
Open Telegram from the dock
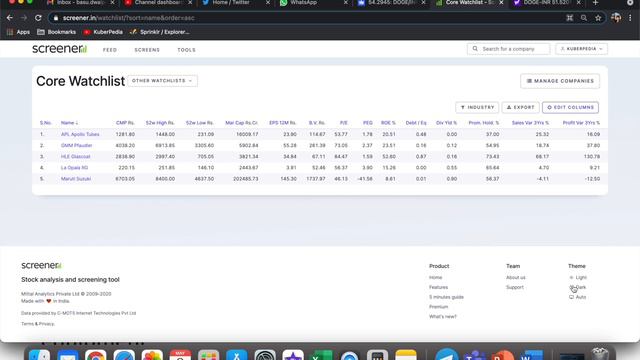click(x=446, y=355)
